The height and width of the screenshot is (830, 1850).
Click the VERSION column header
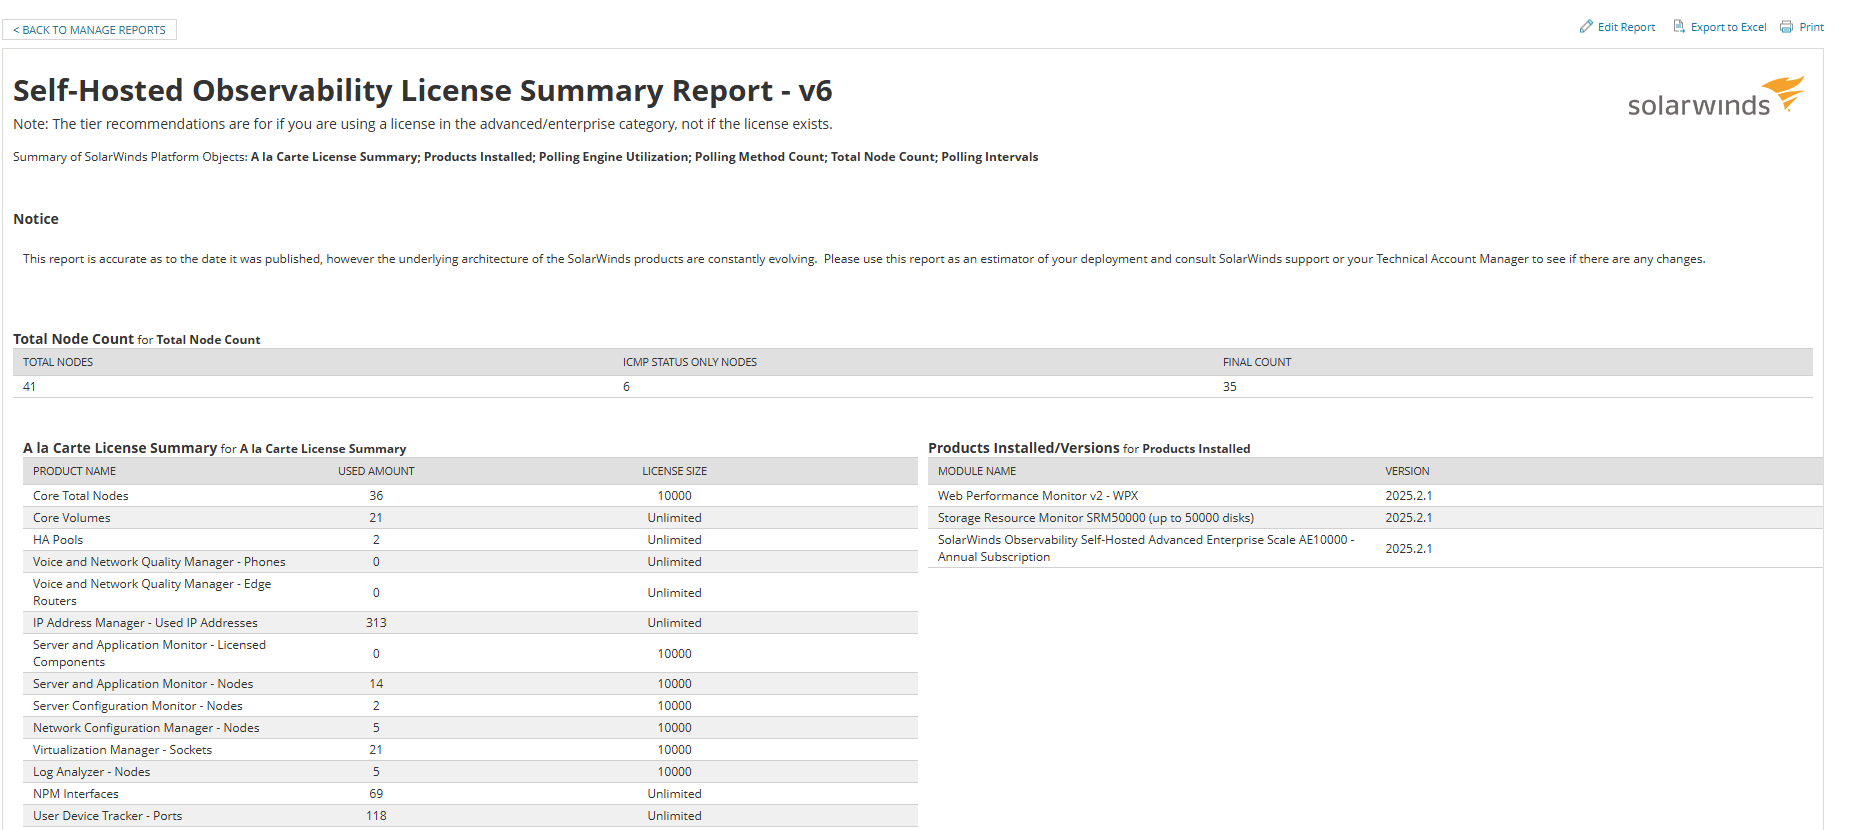tap(1407, 471)
